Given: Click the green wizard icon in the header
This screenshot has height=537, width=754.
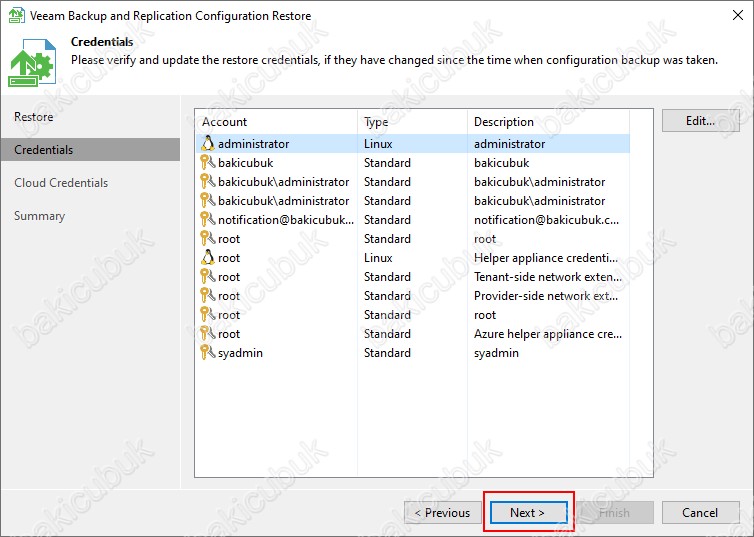Looking at the screenshot, I should (x=33, y=62).
